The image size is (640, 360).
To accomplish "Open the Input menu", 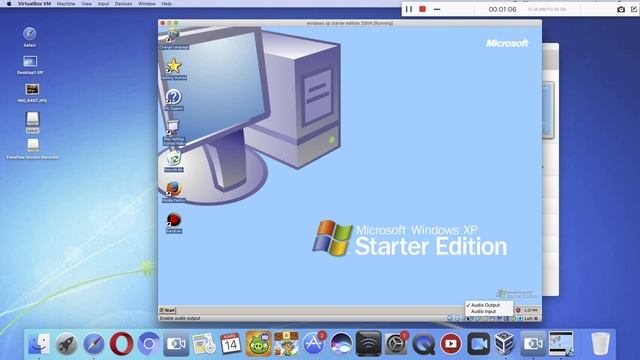I will 103,4.
